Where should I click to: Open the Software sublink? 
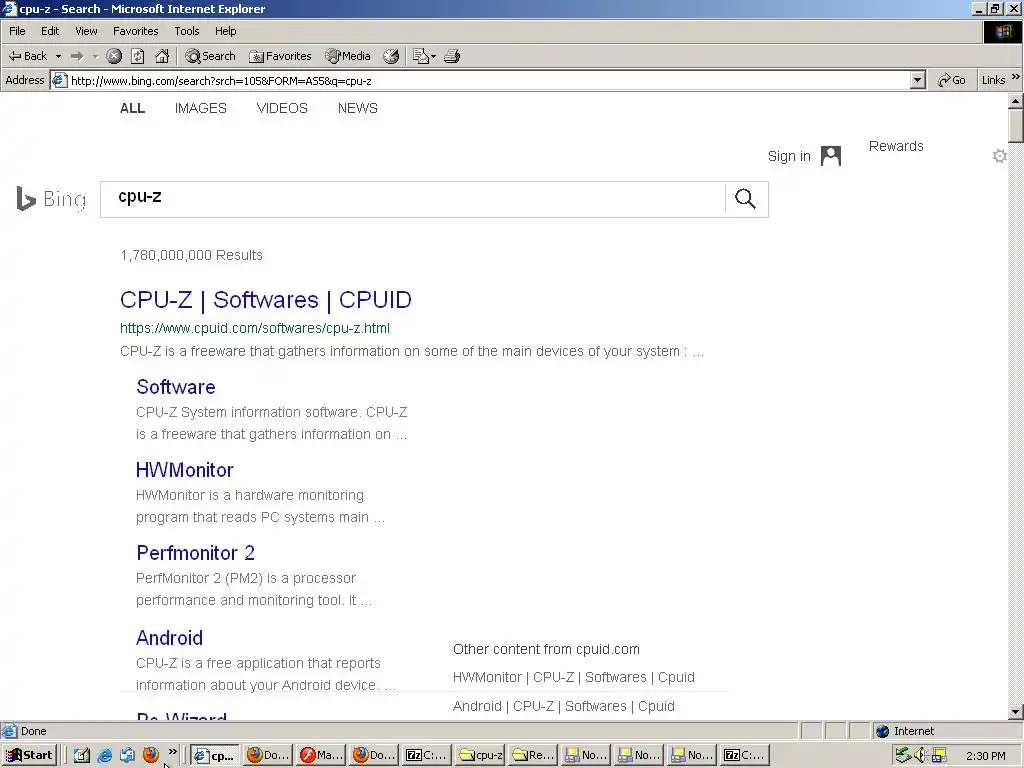pos(176,387)
